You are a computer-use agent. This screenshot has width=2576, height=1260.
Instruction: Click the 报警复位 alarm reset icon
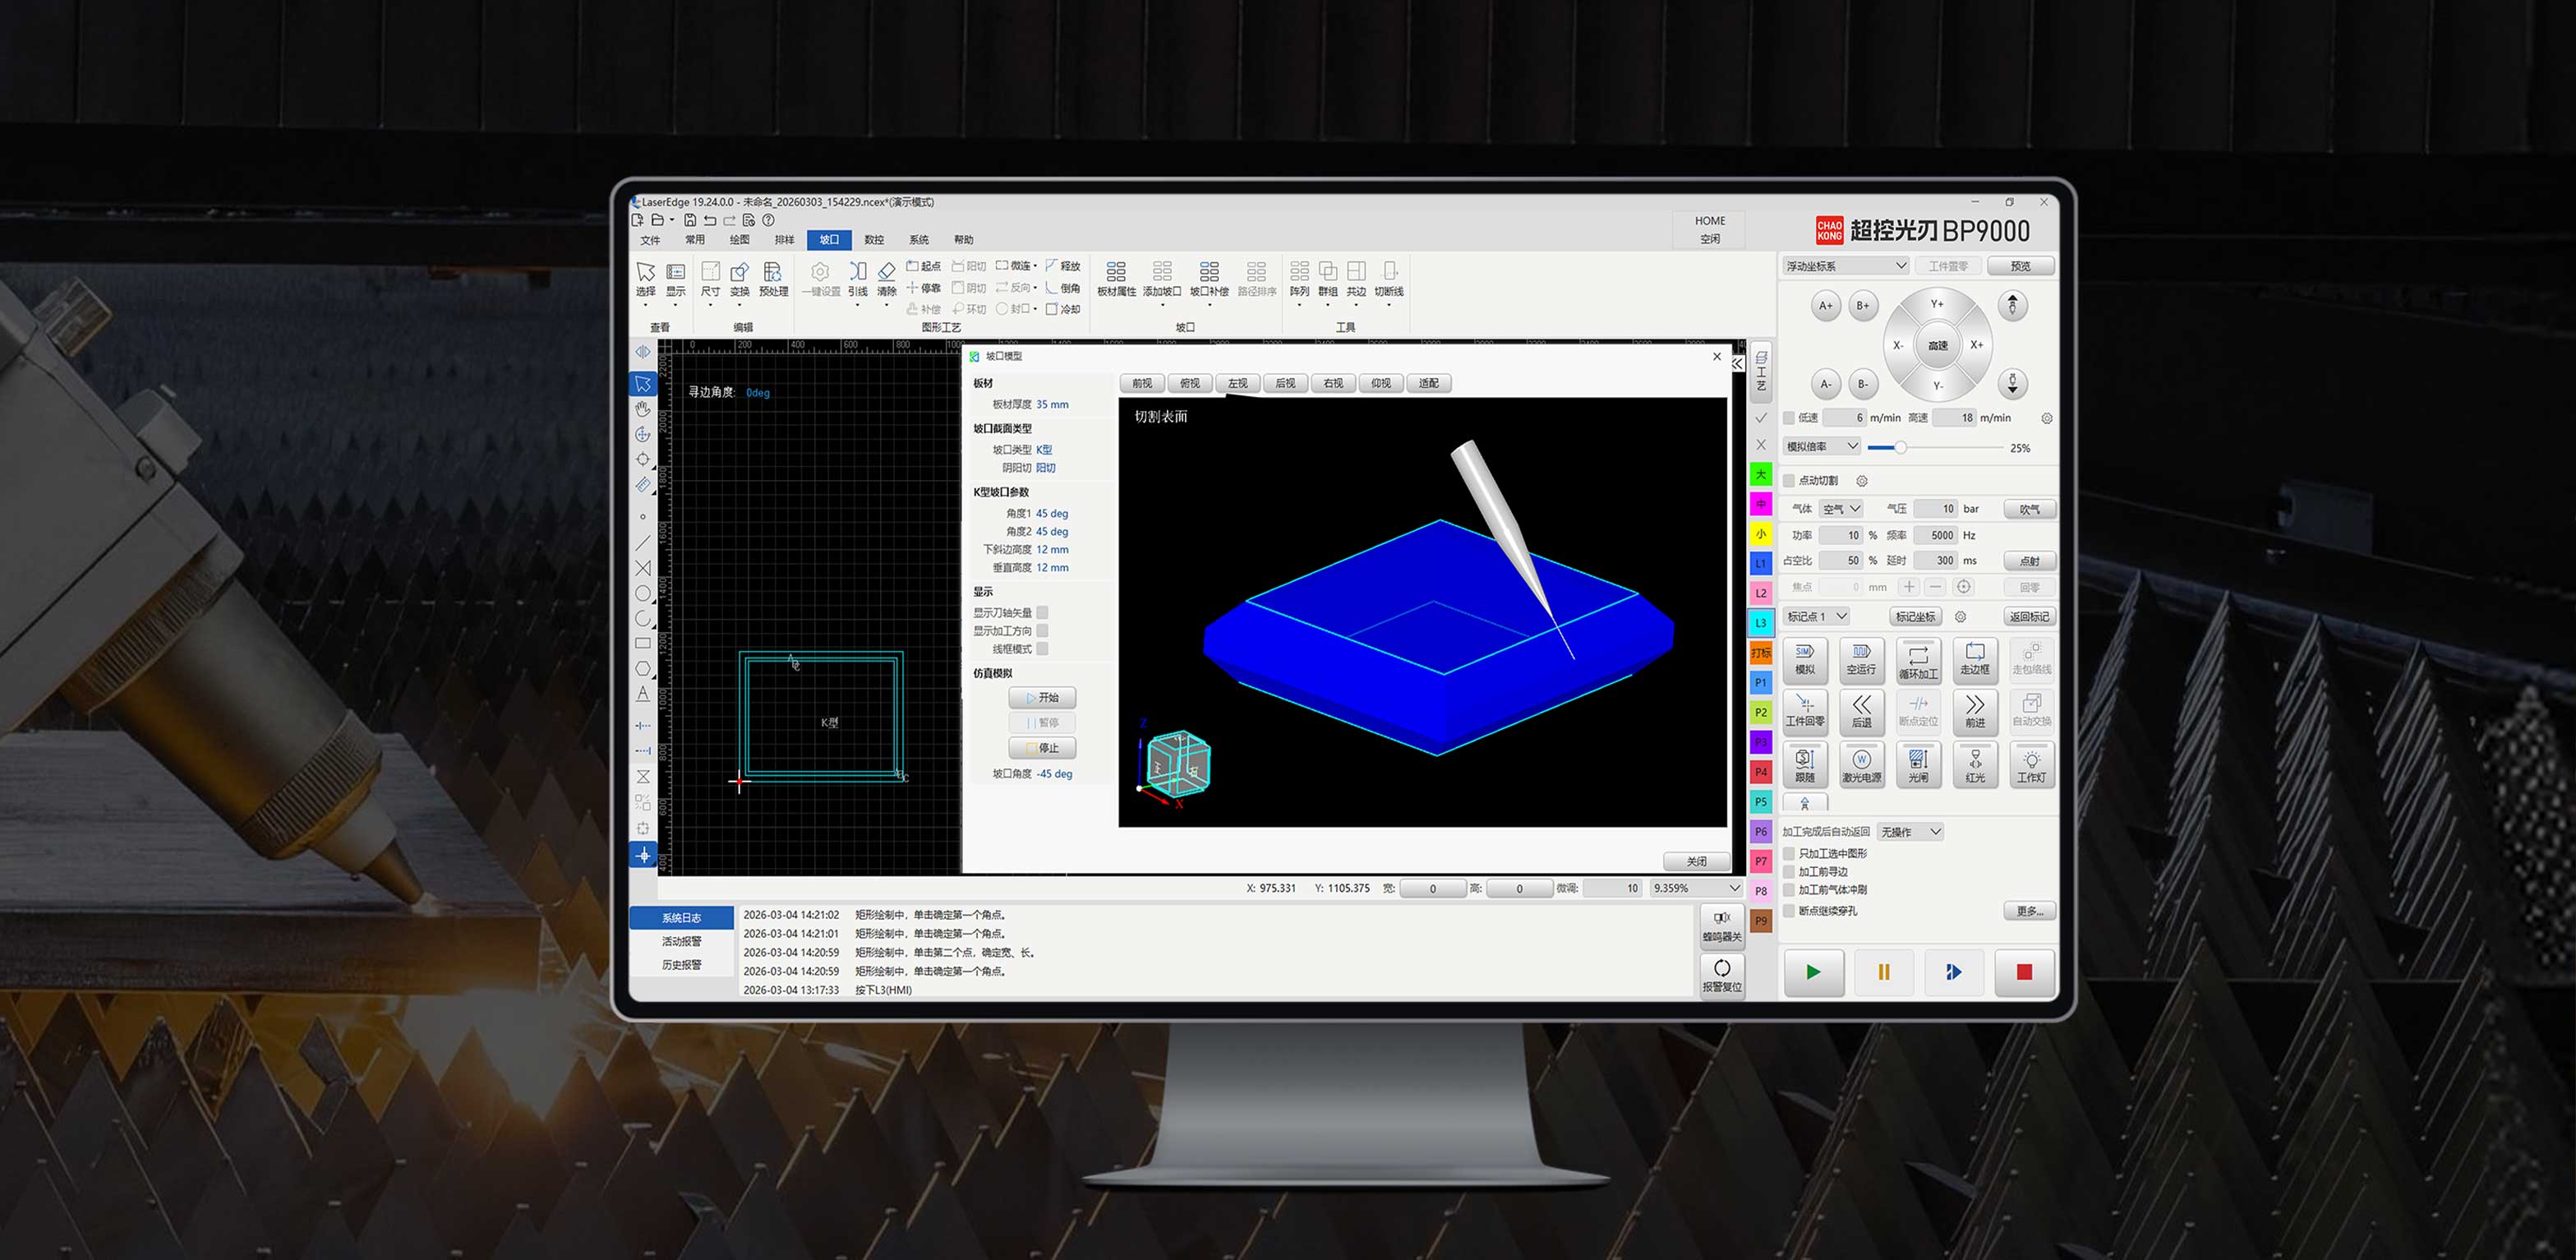tap(1721, 973)
